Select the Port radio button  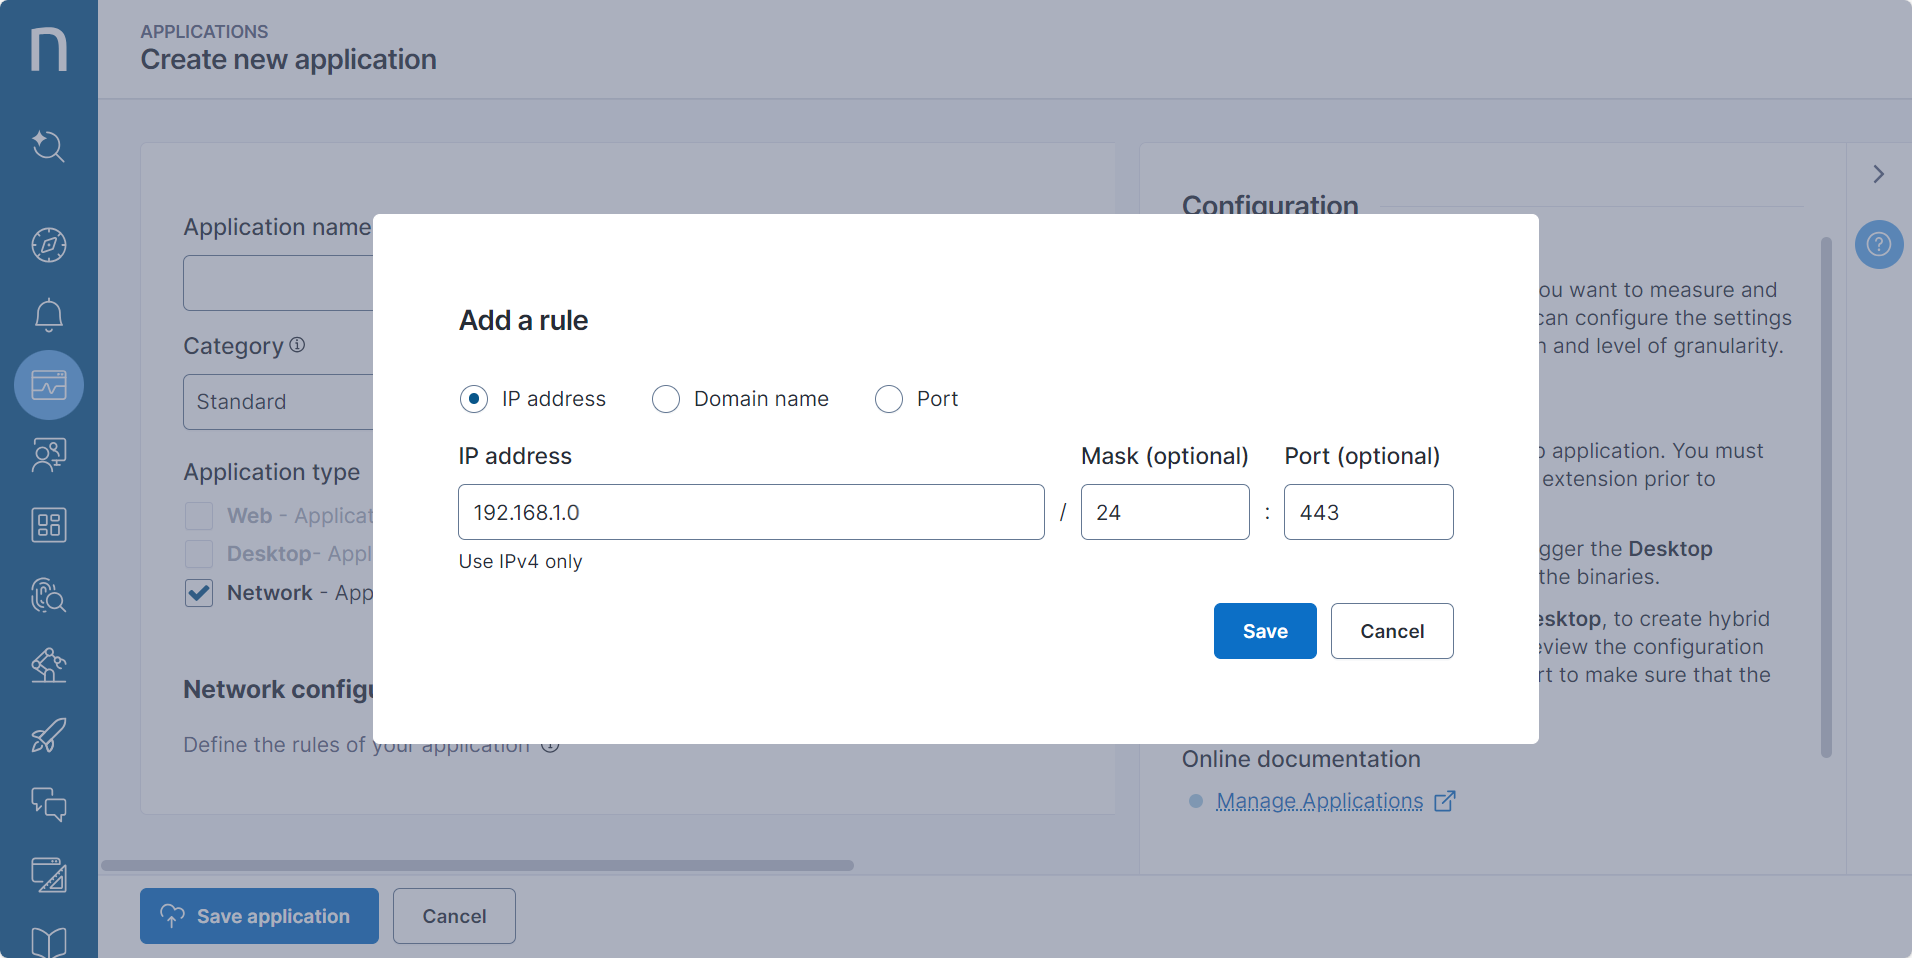[888, 399]
